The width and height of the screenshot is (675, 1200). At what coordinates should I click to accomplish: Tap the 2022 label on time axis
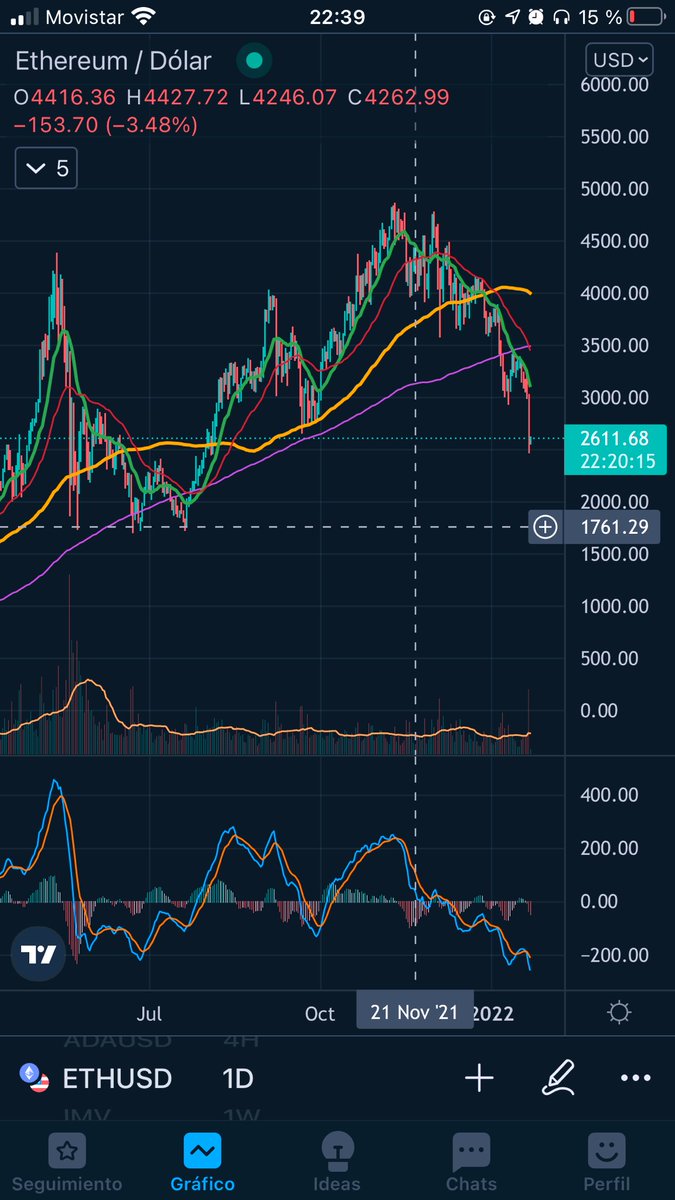point(493,1013)
